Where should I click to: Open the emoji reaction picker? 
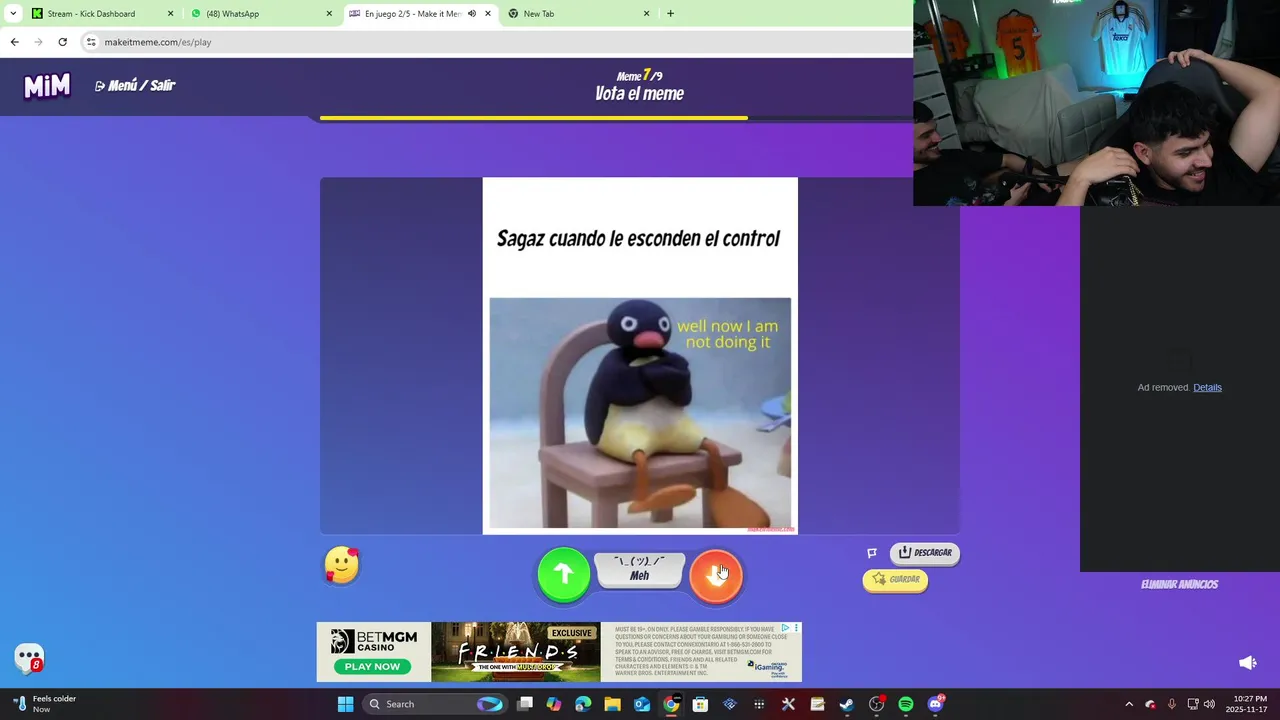point(342,566)
